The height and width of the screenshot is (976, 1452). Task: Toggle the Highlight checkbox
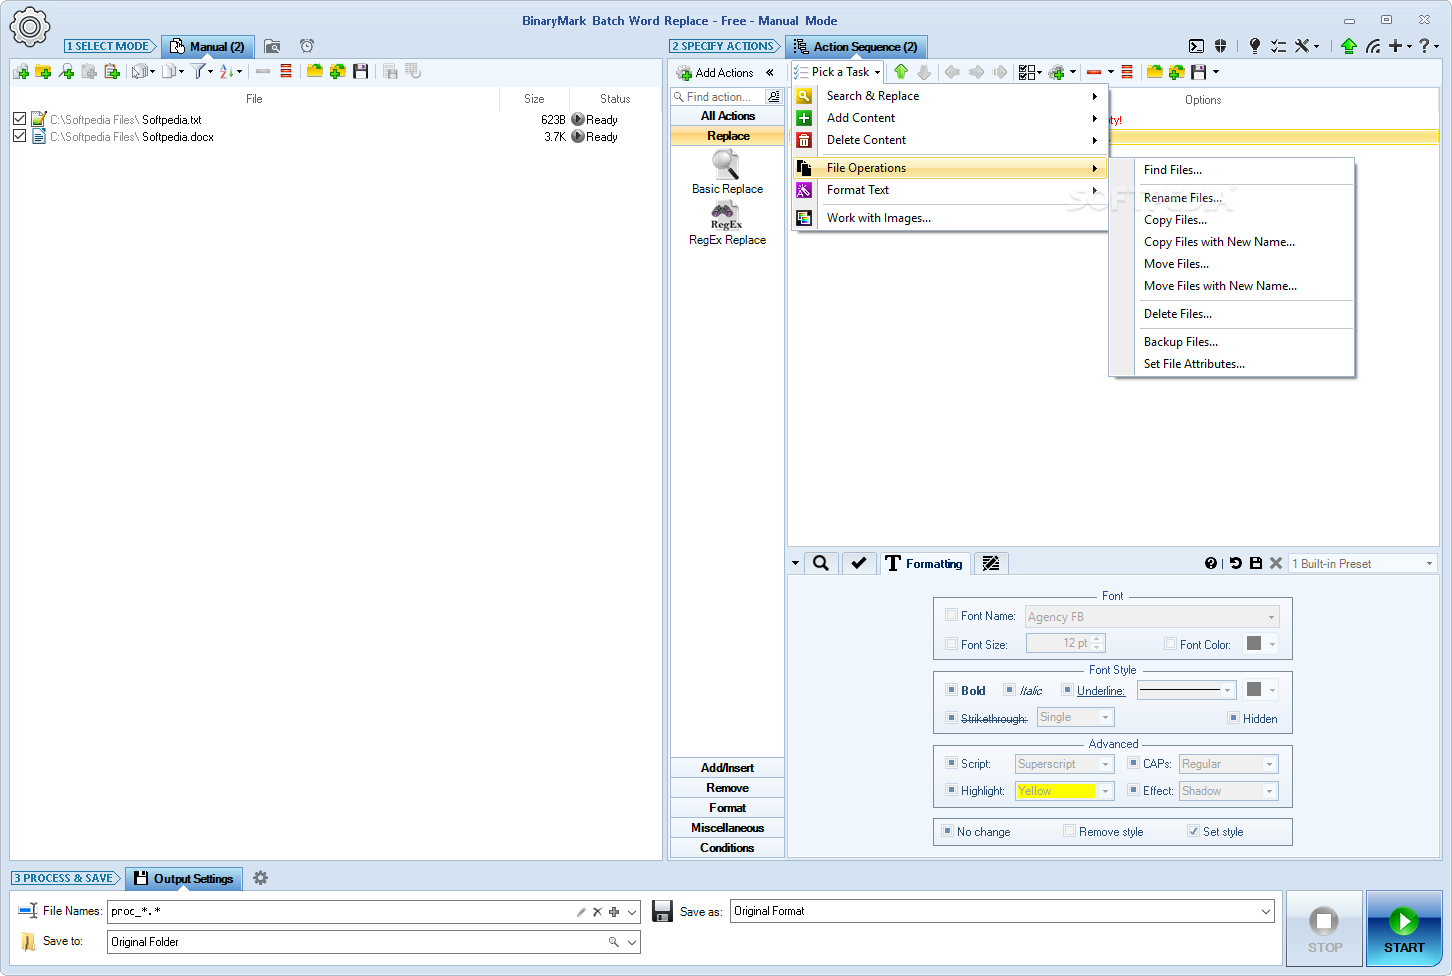tap(951, 790)
